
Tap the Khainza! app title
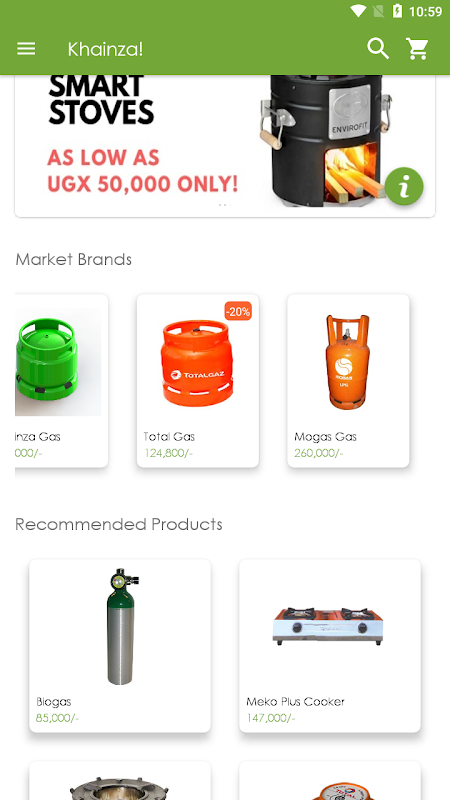[x=105, y=49]
